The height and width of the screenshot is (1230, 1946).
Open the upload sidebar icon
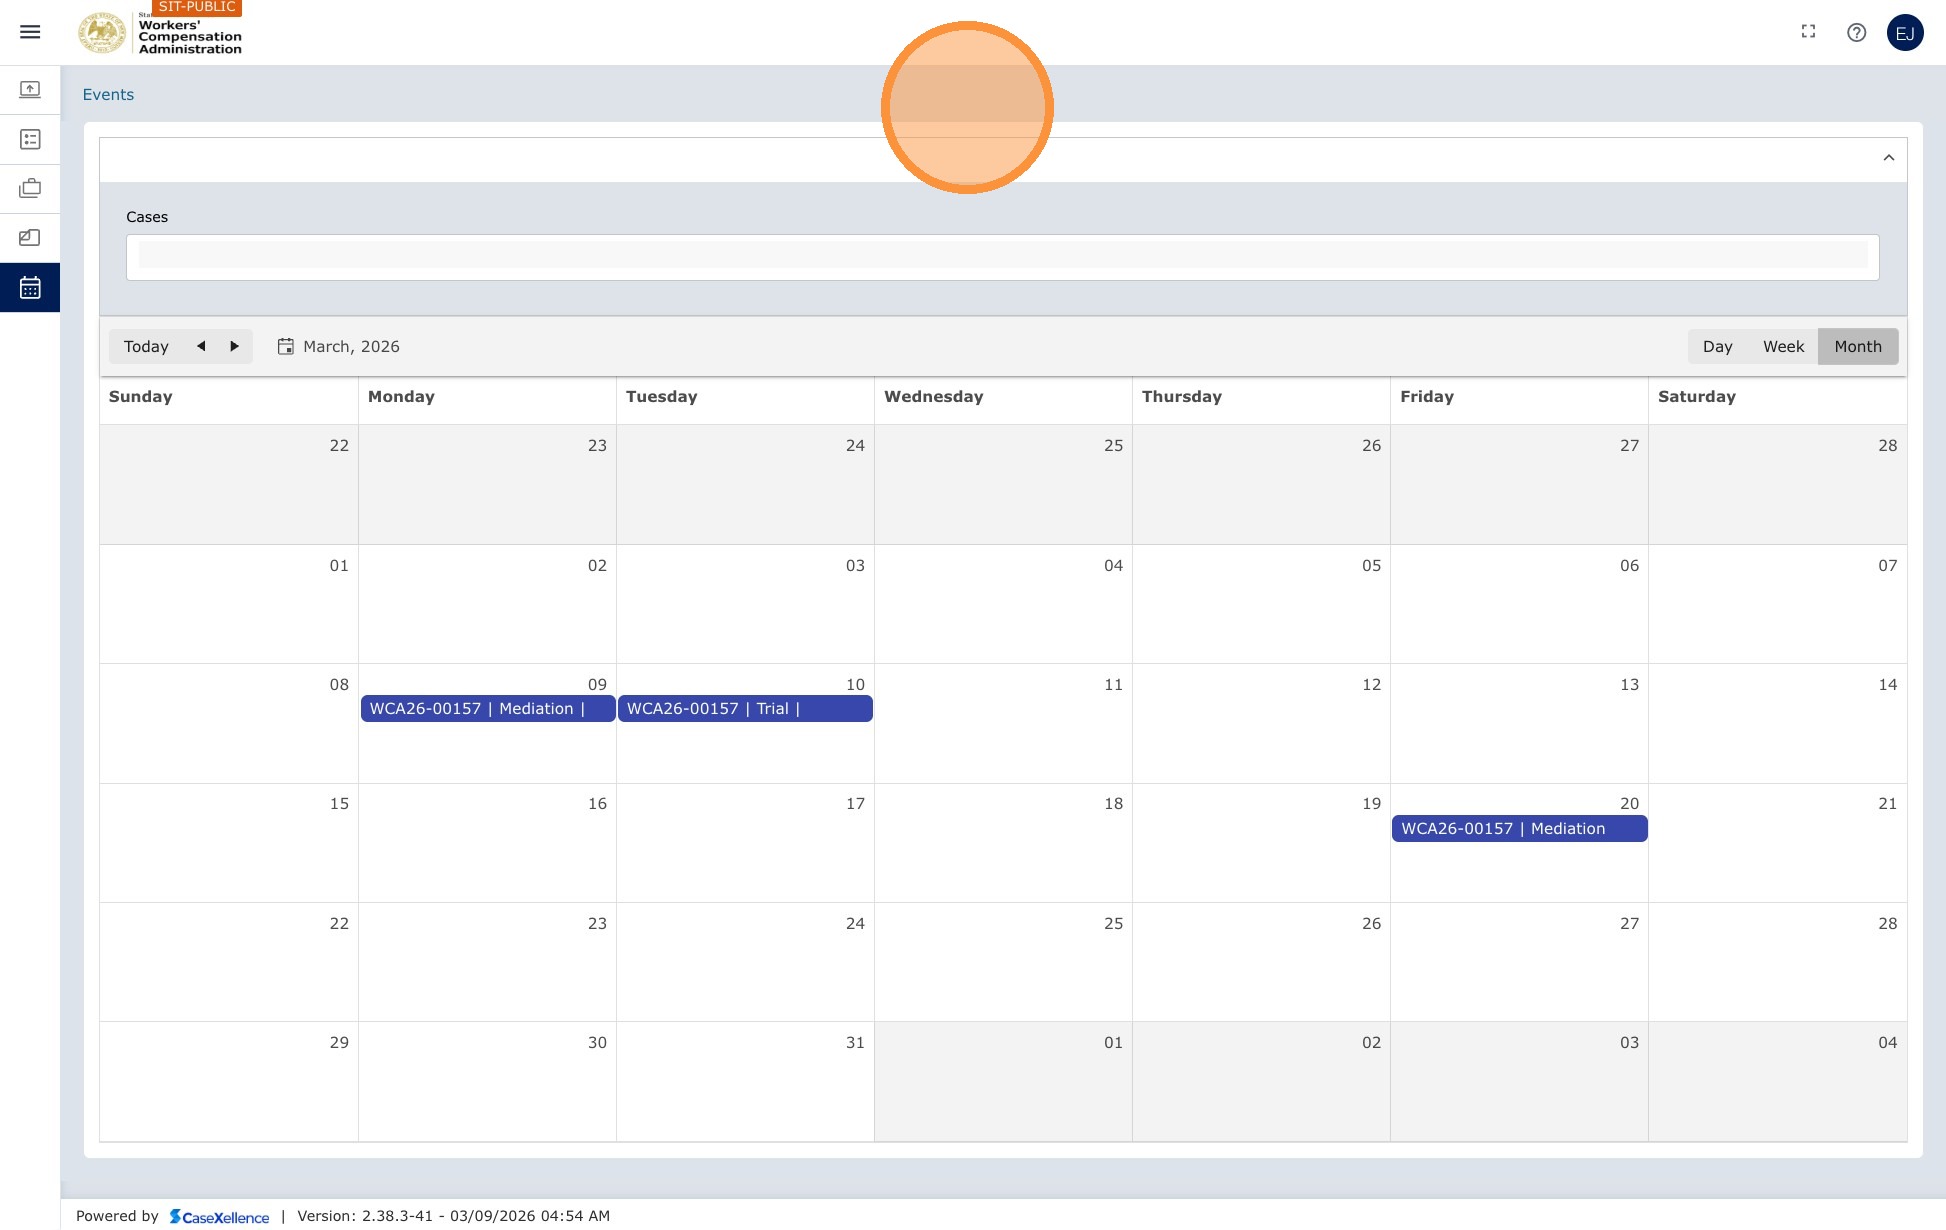click(x=30, y=90)
